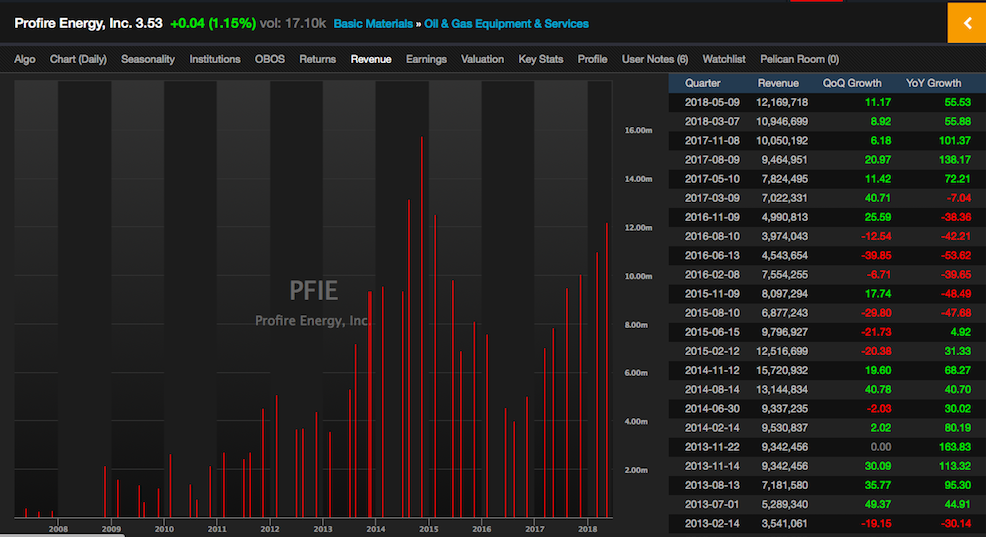Switch to the Earnings tab
This screenshot has width=986, height=537.
426,59
